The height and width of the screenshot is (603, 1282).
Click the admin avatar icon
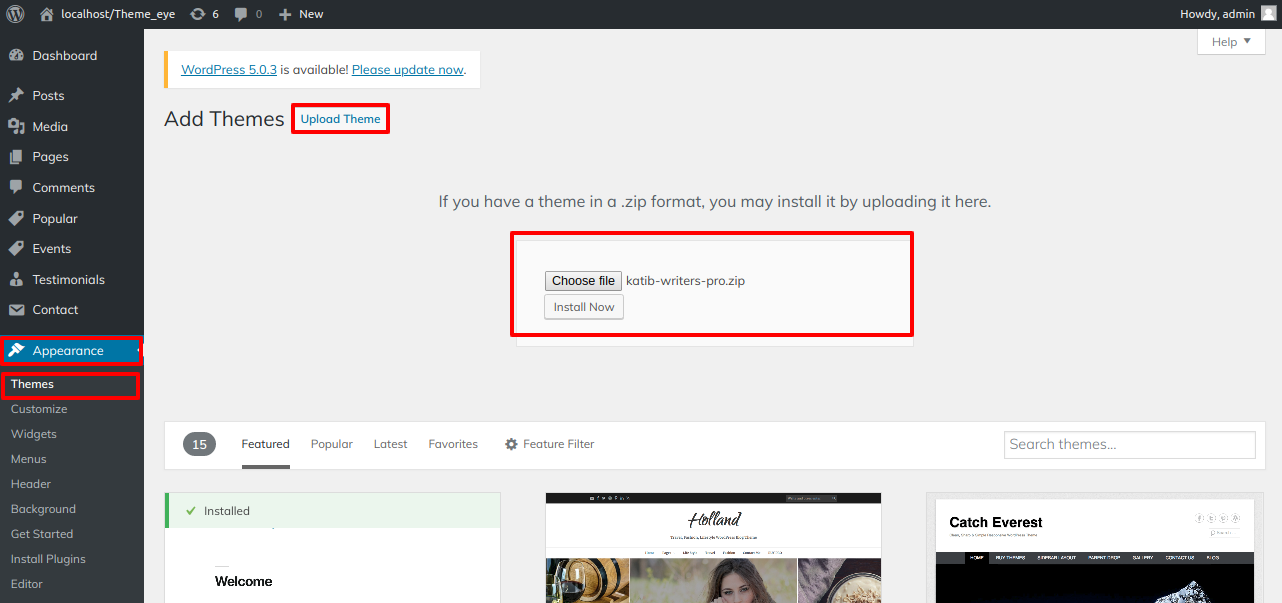1268,14
